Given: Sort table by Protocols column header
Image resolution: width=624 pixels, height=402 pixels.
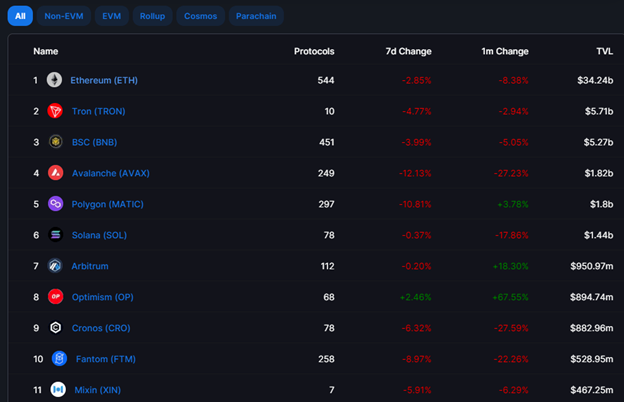Looking at the screenshot, I should (314, 51).
